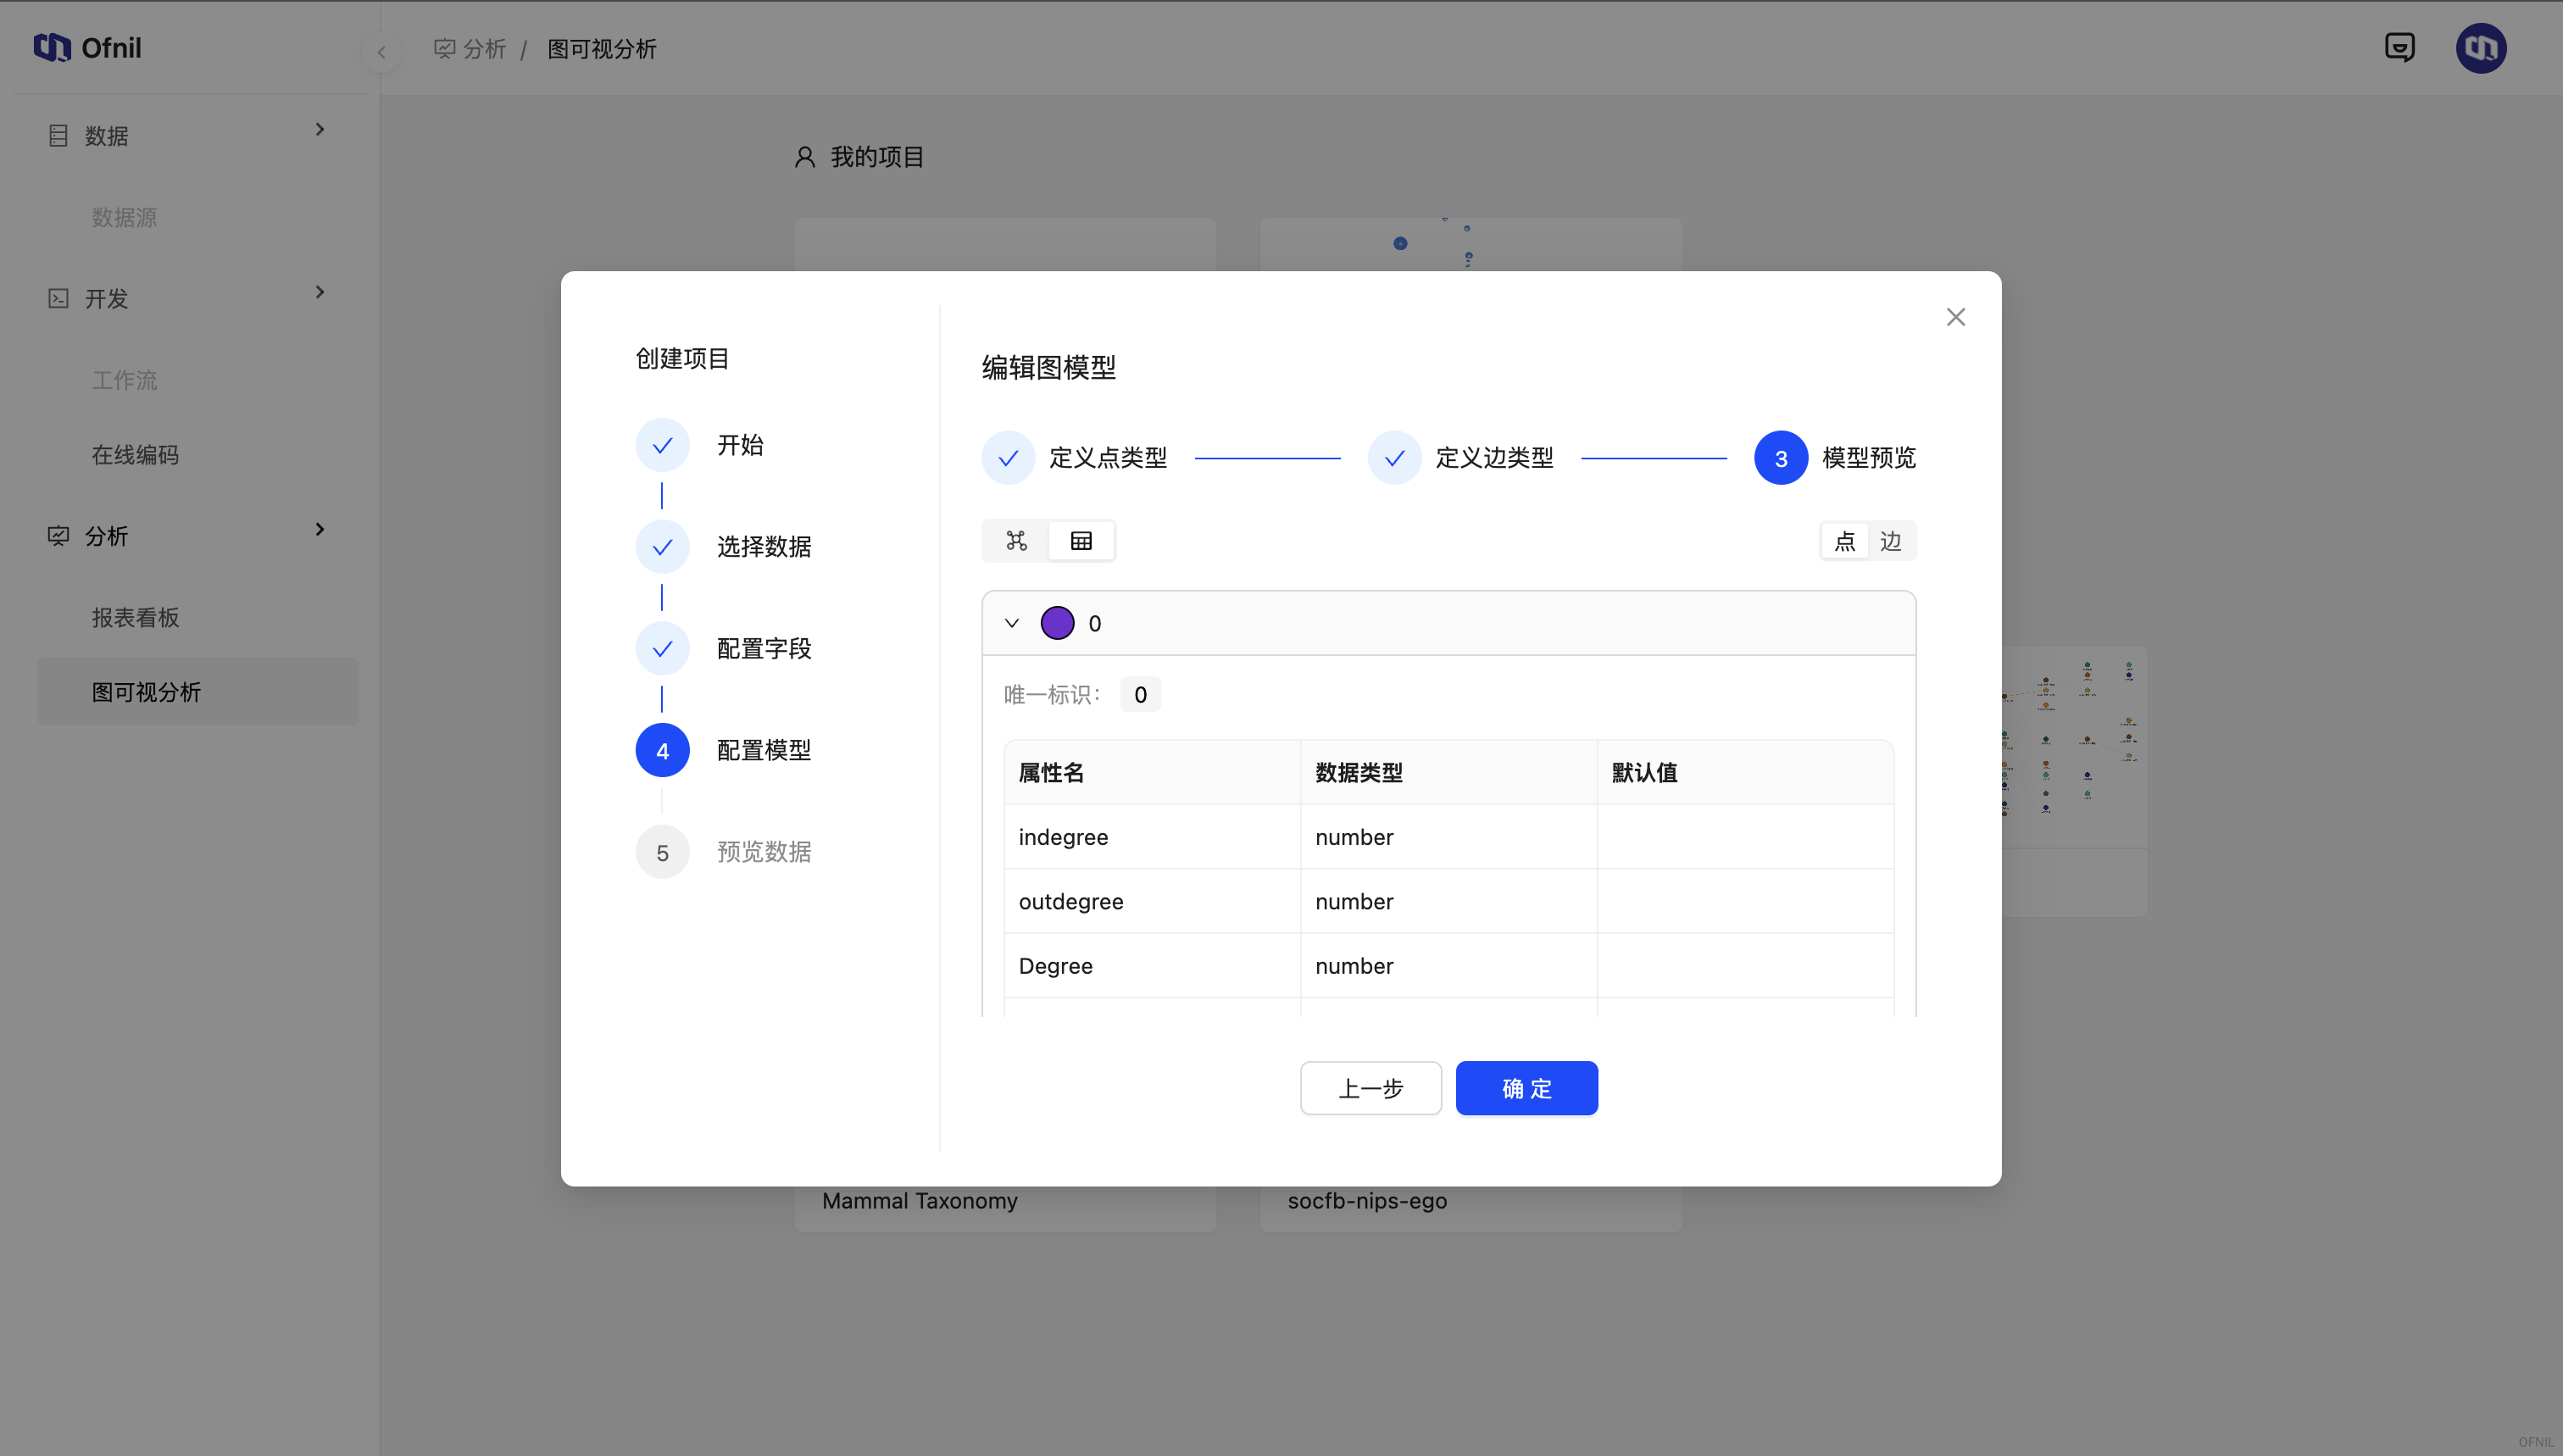The height and width of the screenshot is (1456, 2563).
Task: Close the create project dialog
Action: tap(1955, 317)
